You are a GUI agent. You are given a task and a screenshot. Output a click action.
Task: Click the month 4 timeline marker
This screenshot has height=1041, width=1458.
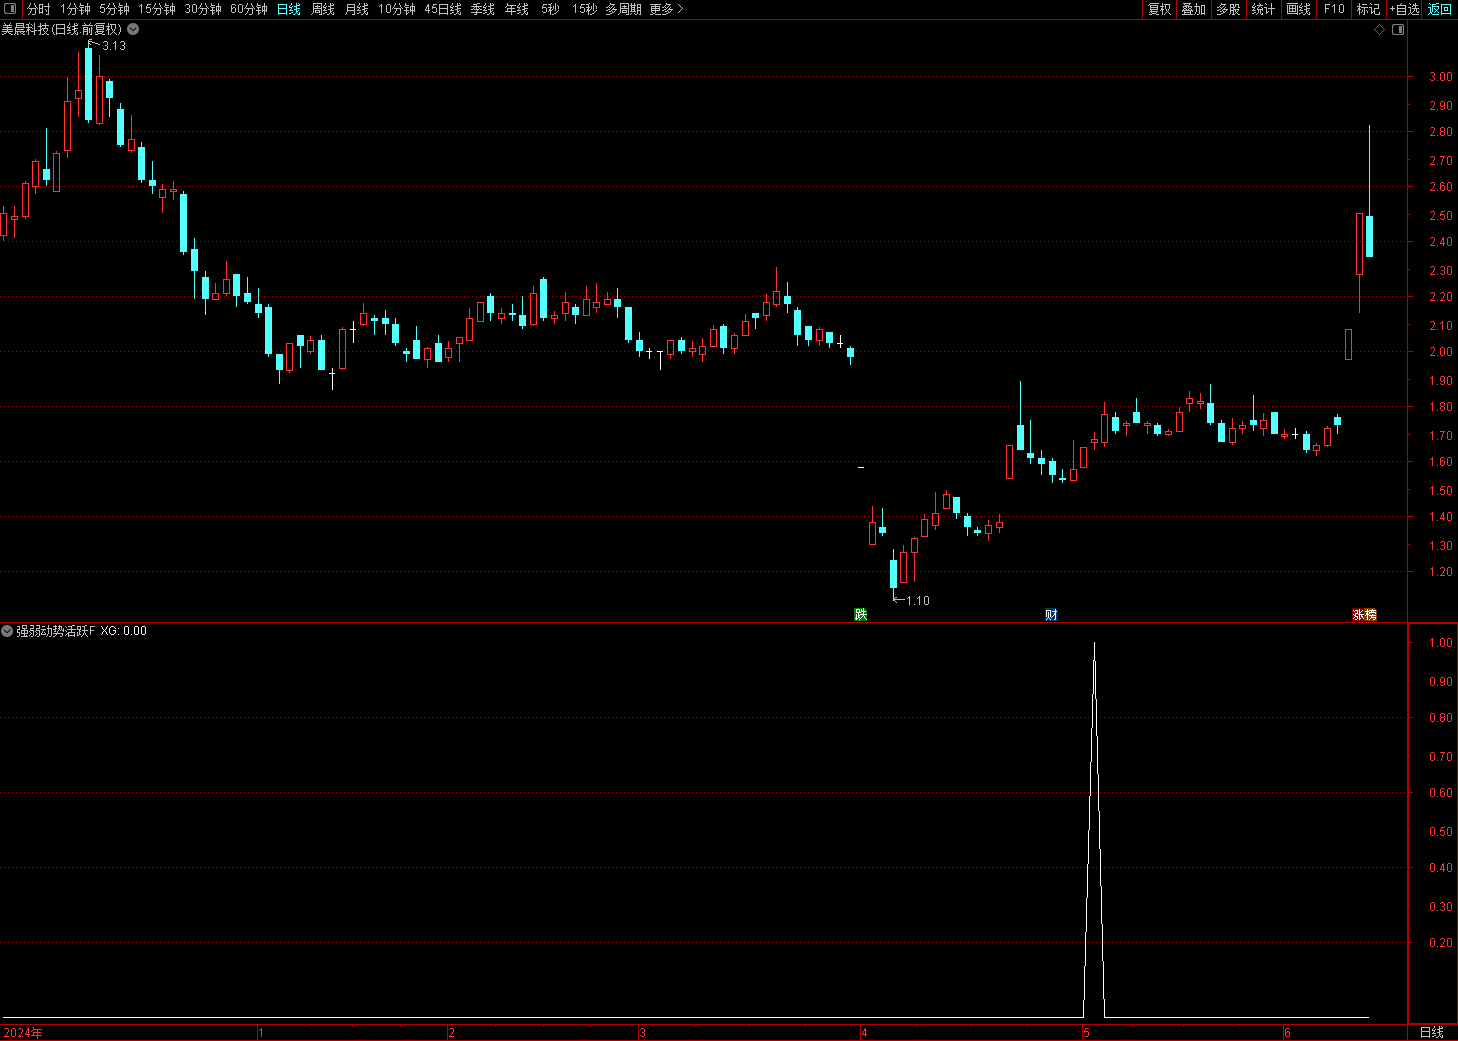click(x=864, y=1033)
